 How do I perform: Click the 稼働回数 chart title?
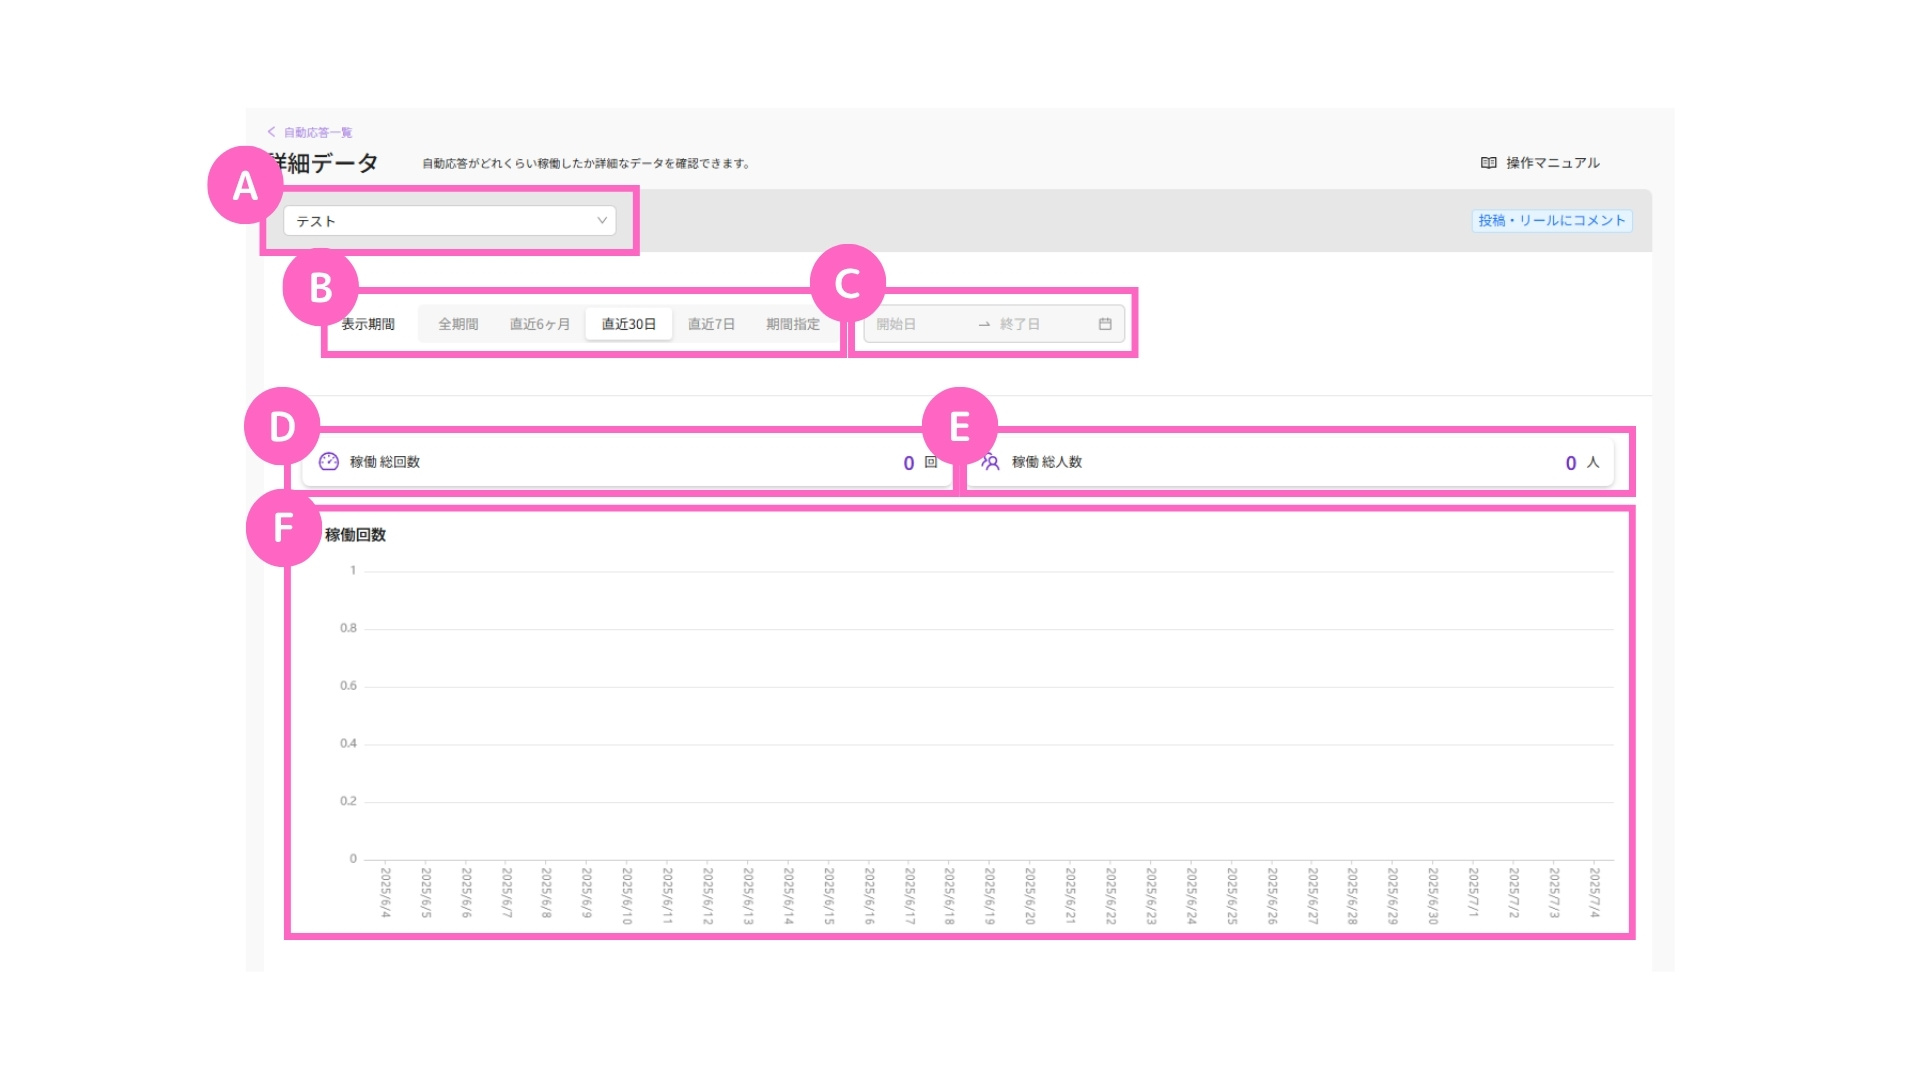pyautogui.click(x=355, y=535)
